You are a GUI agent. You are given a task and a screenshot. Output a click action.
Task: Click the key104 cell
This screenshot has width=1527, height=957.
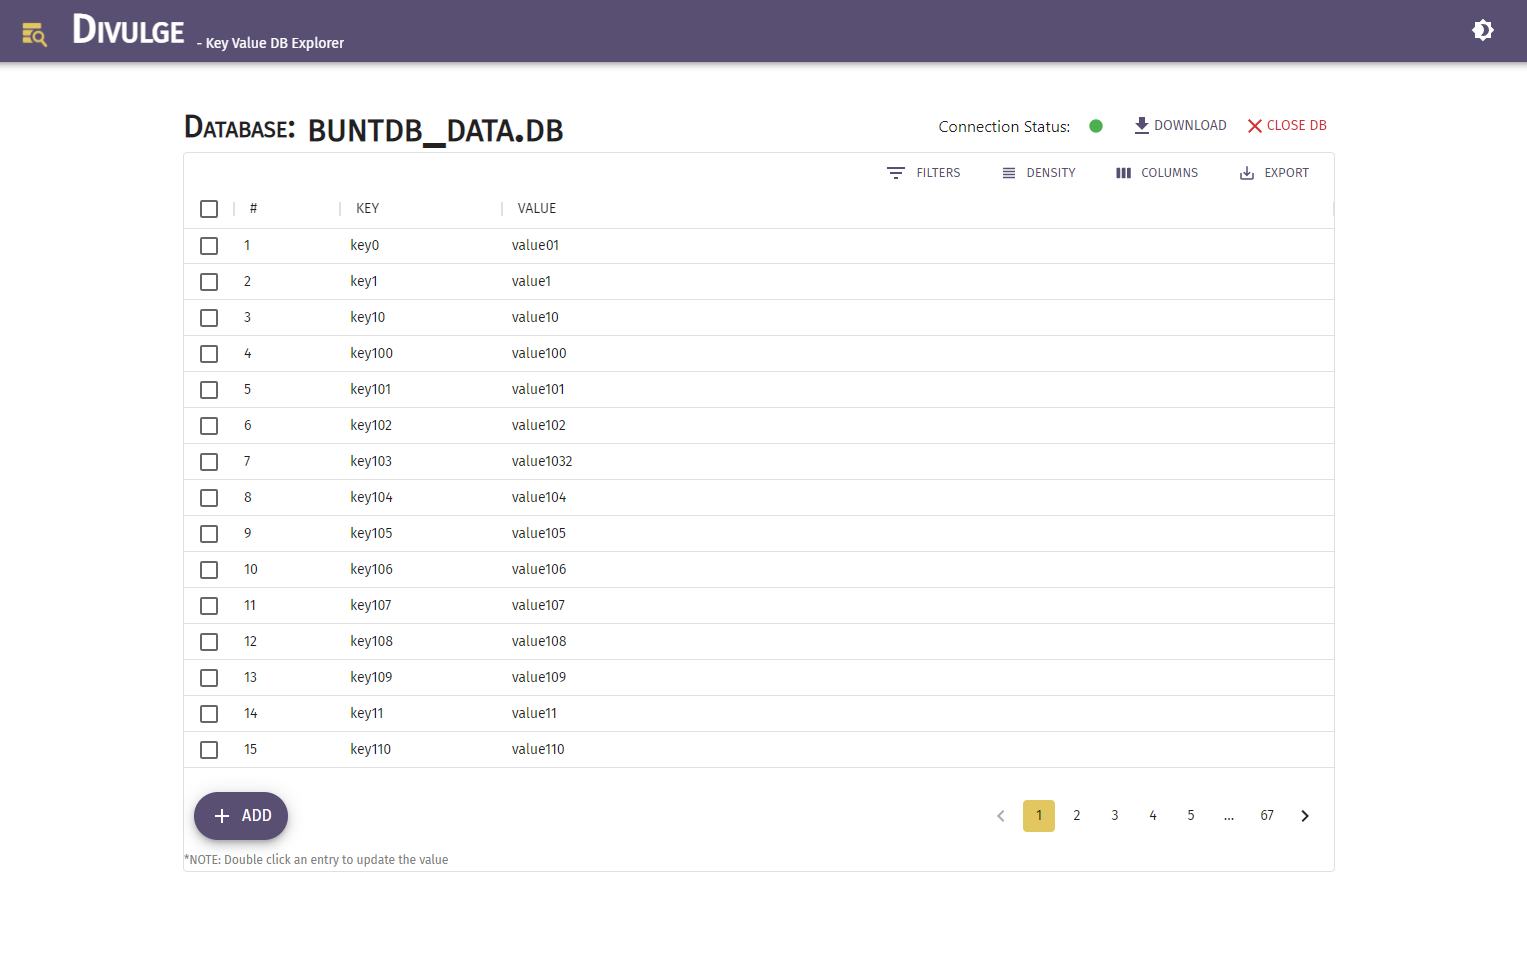371,498
